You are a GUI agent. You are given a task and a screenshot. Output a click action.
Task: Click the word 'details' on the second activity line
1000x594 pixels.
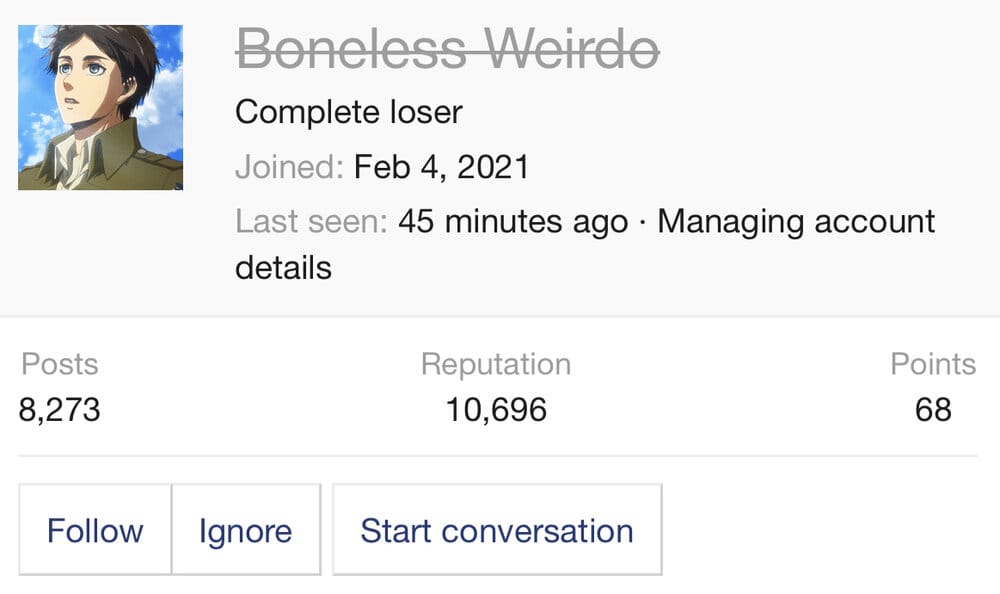(x=283, y=268)
